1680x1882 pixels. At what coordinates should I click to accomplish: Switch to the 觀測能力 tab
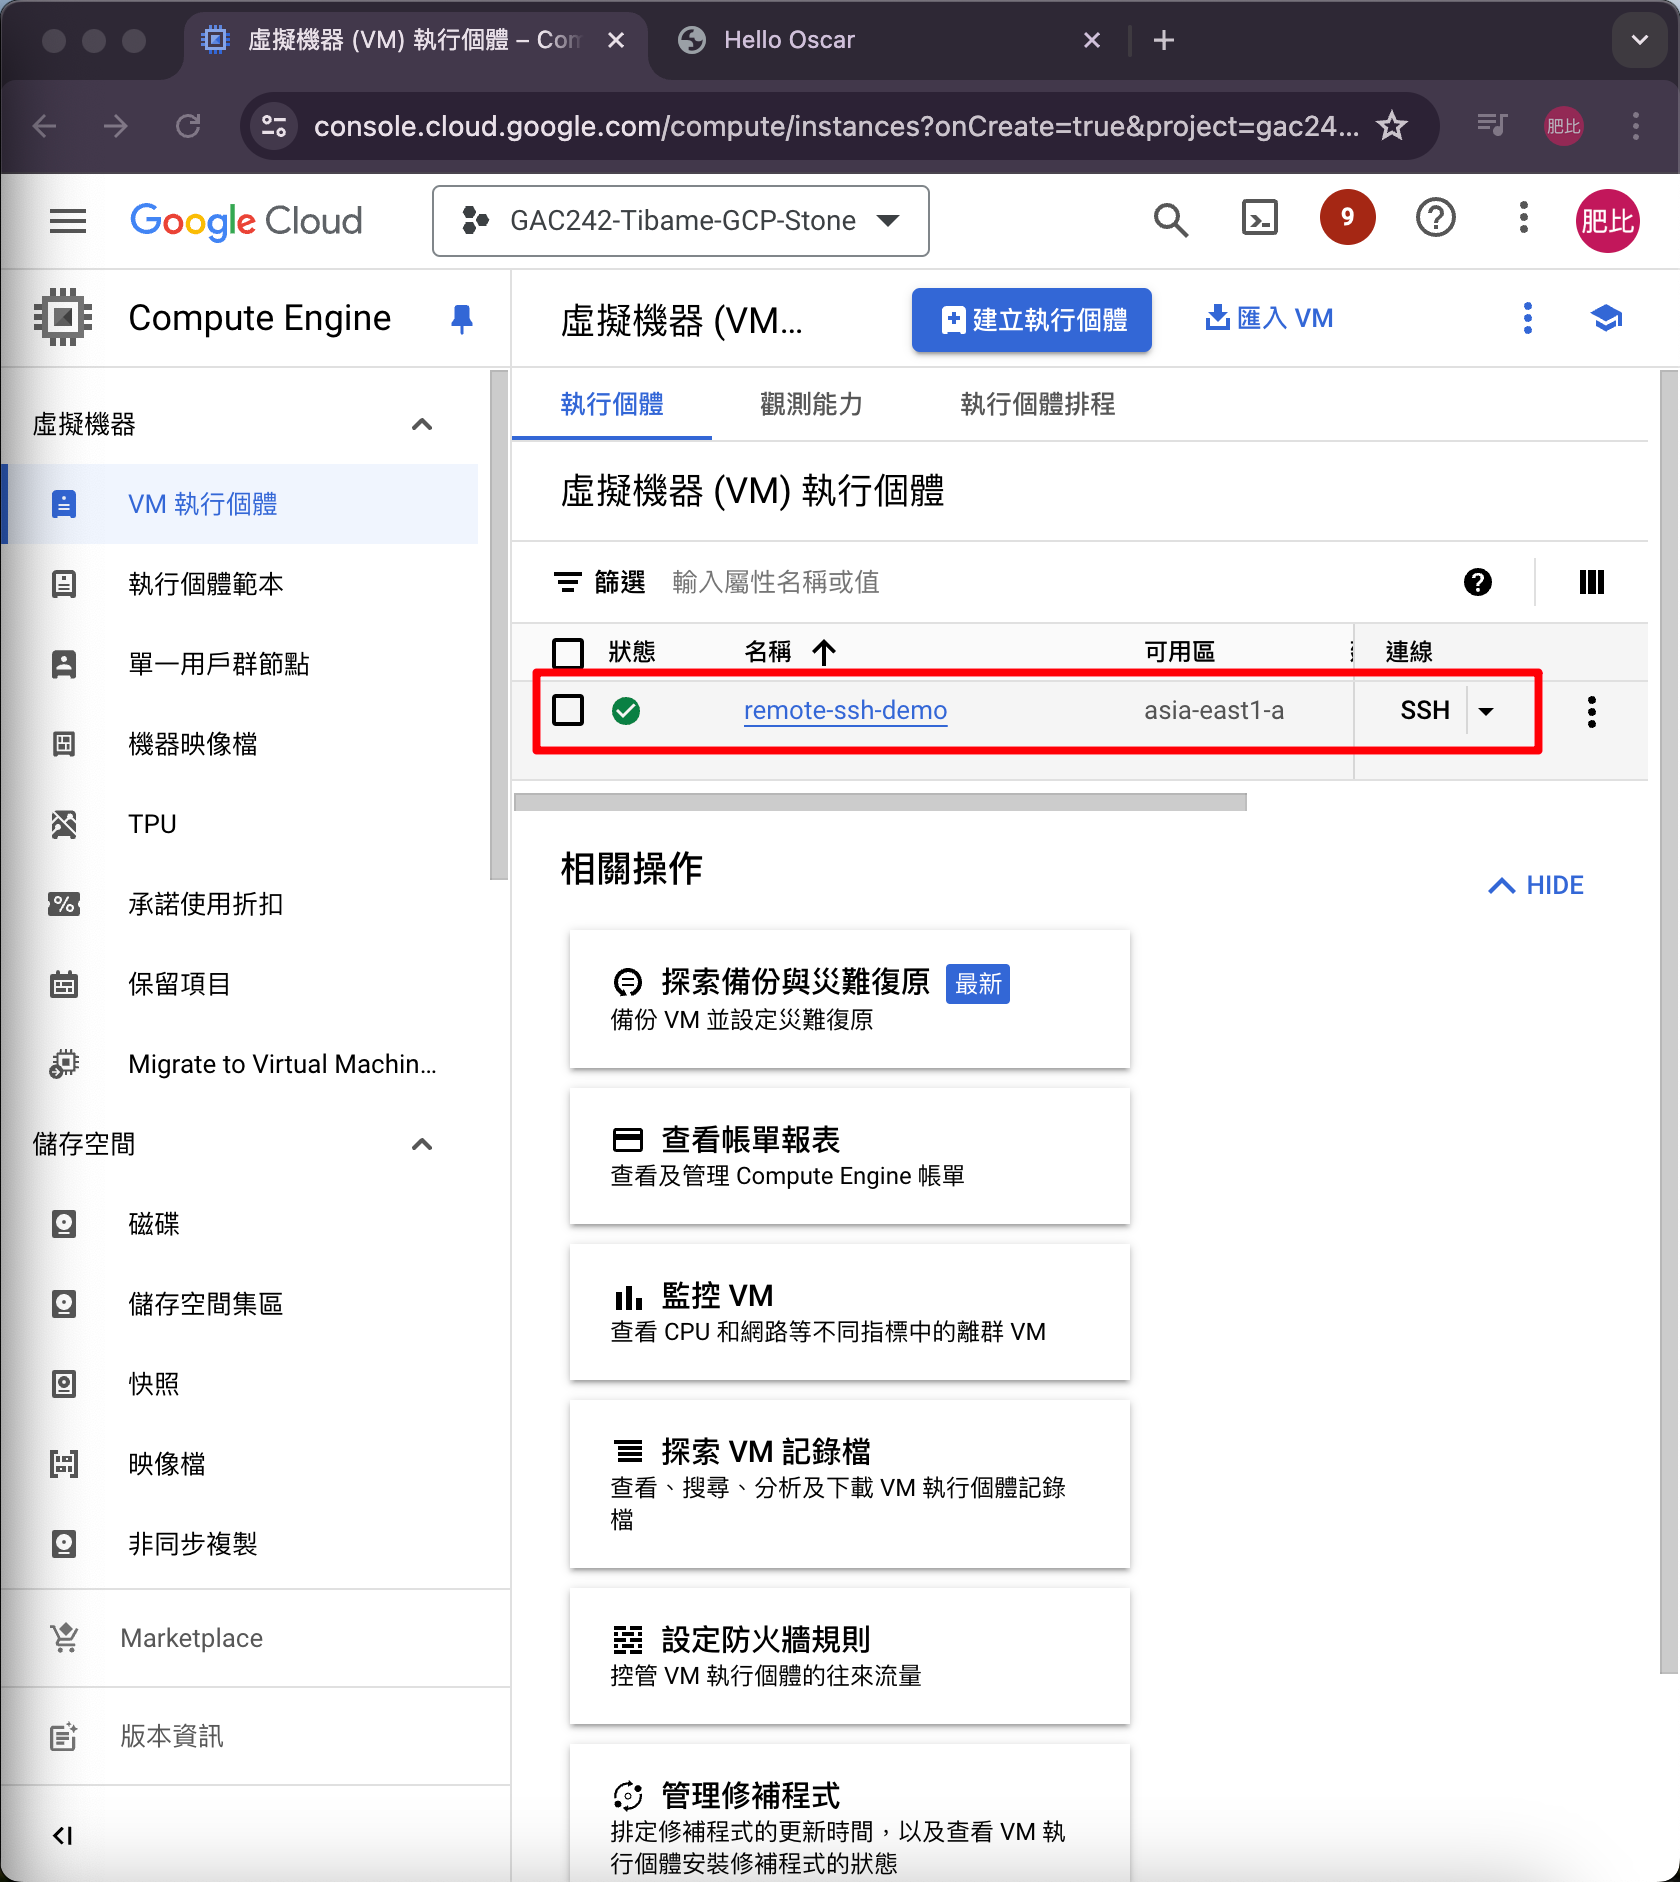pyautogui.click(x=811, y=404)
